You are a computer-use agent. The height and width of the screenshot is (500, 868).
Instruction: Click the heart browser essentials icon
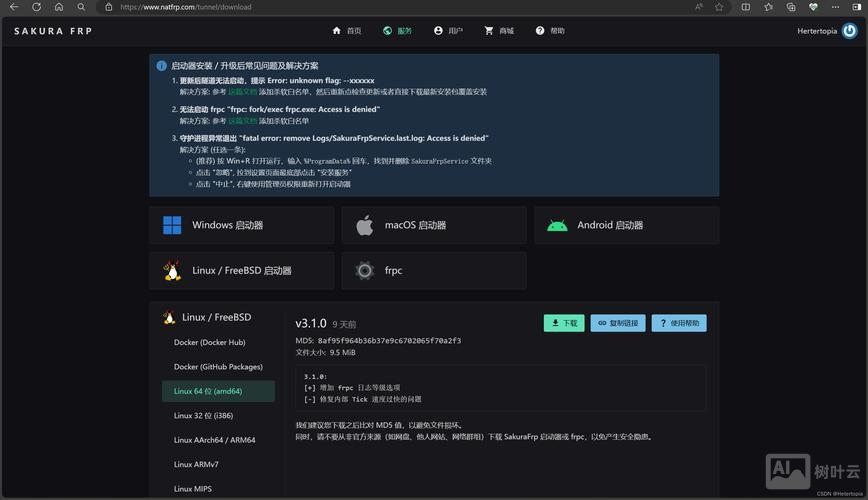pyautogui.click(x=813, y=7)
